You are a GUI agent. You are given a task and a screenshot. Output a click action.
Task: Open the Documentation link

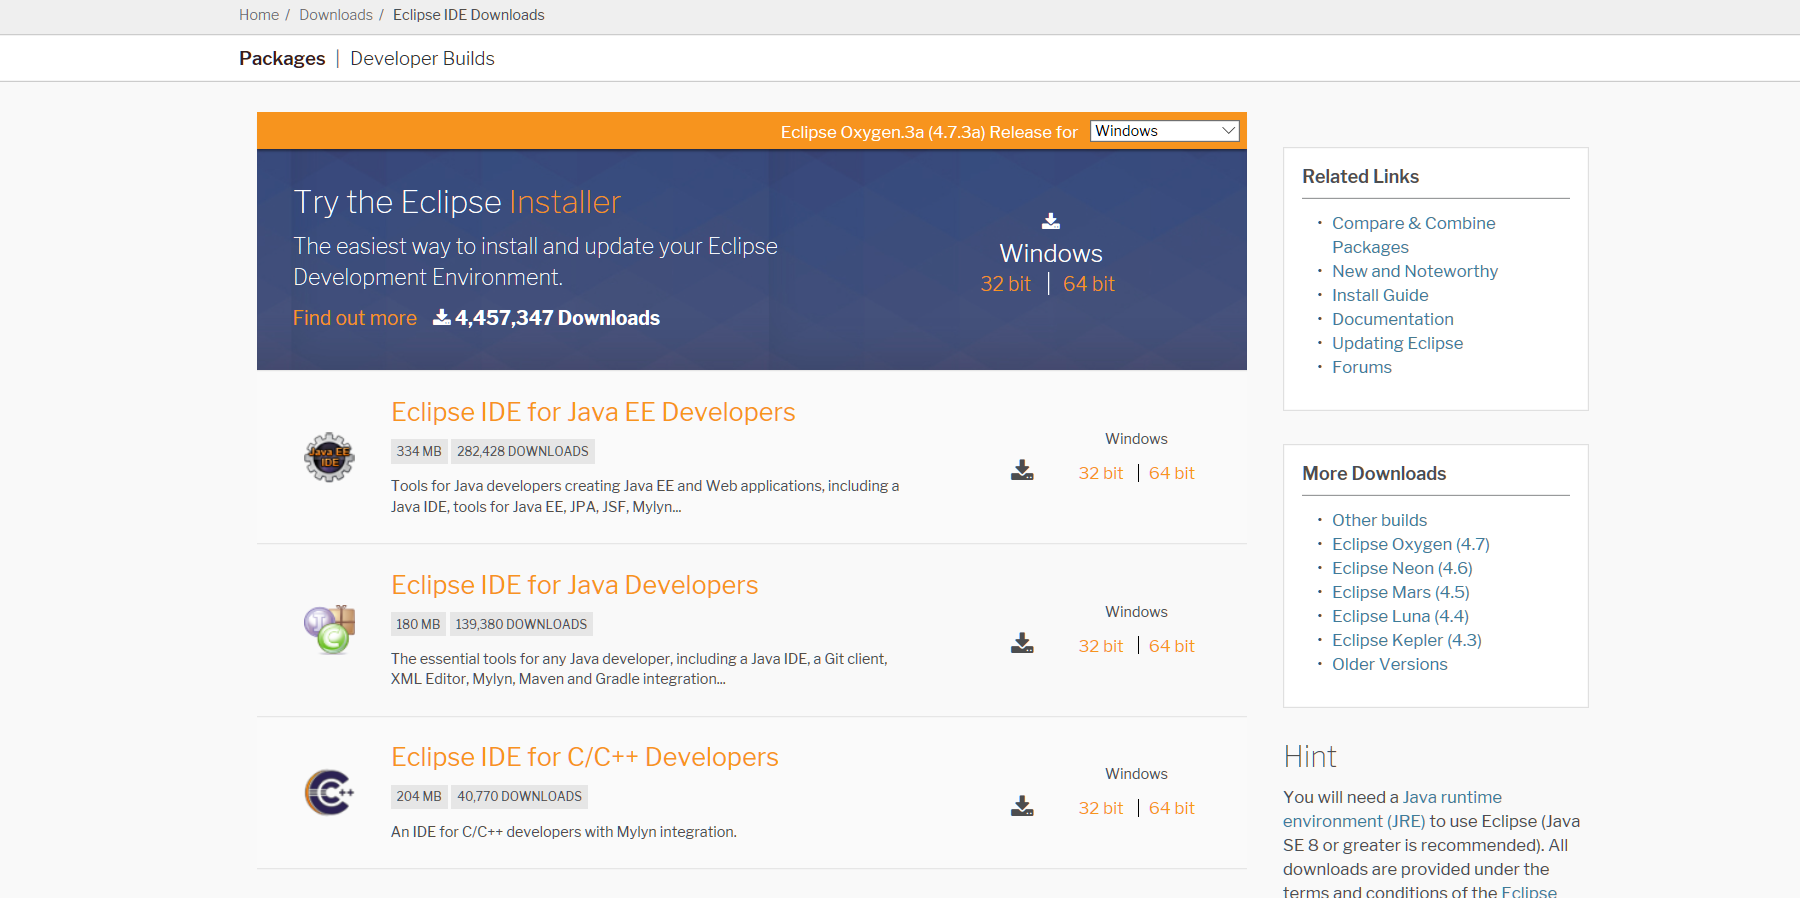1393,319
